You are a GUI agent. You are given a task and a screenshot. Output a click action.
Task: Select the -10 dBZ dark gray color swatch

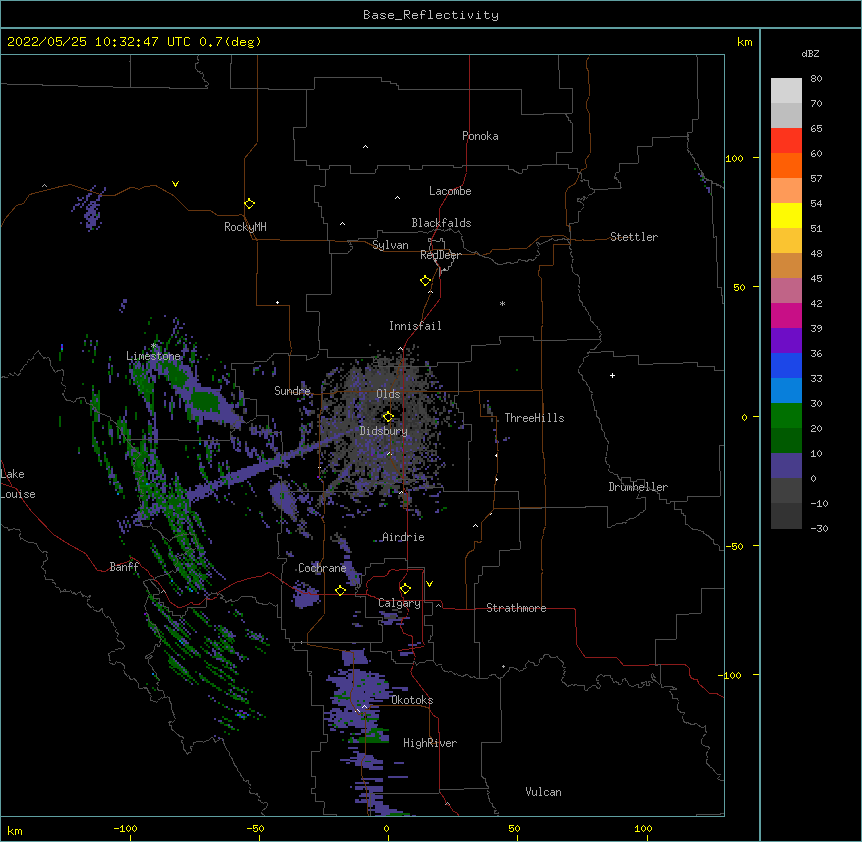tap(786, 516)
